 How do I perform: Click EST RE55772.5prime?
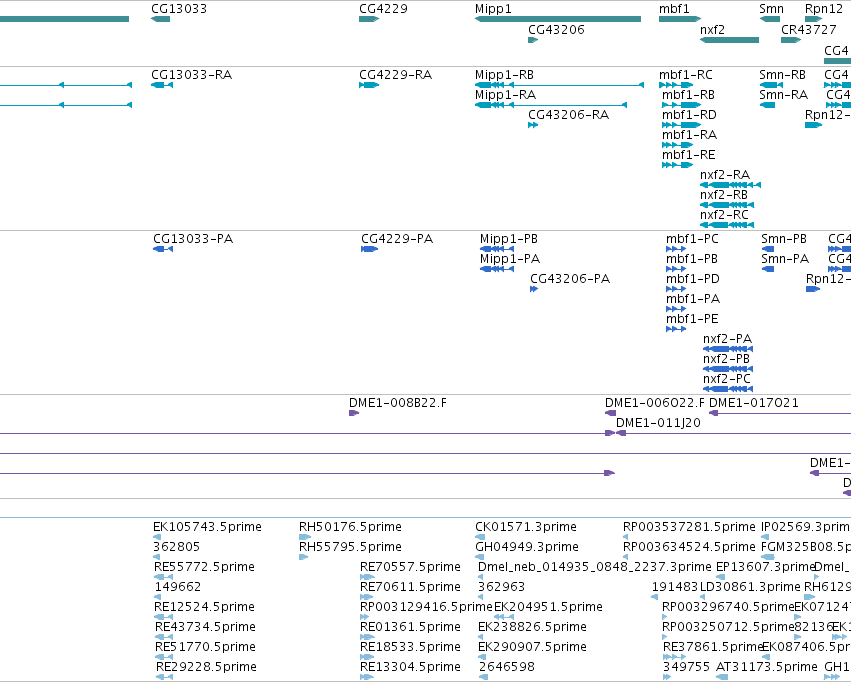pos(163,577)
